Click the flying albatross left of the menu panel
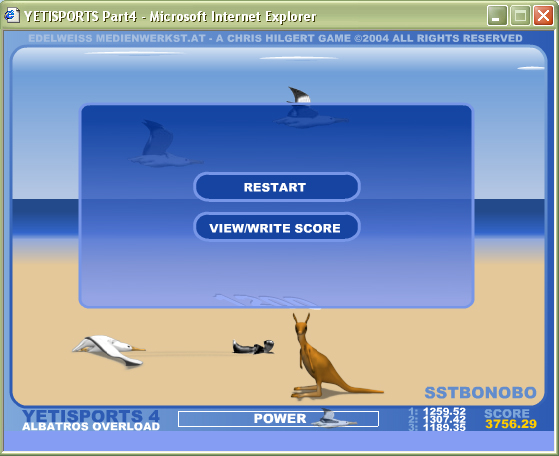Screen dimensions: 559x456 coord(166,144)
